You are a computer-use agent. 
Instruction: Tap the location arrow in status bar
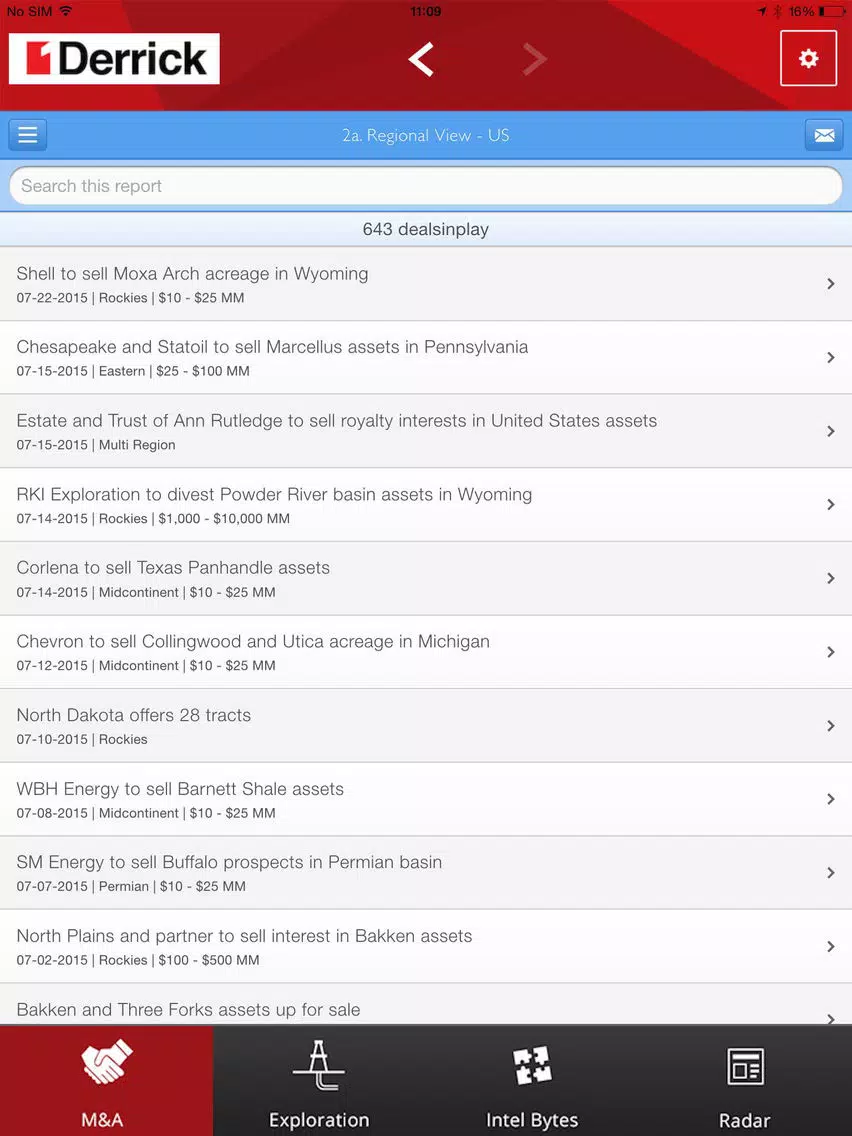pos(762,12)
